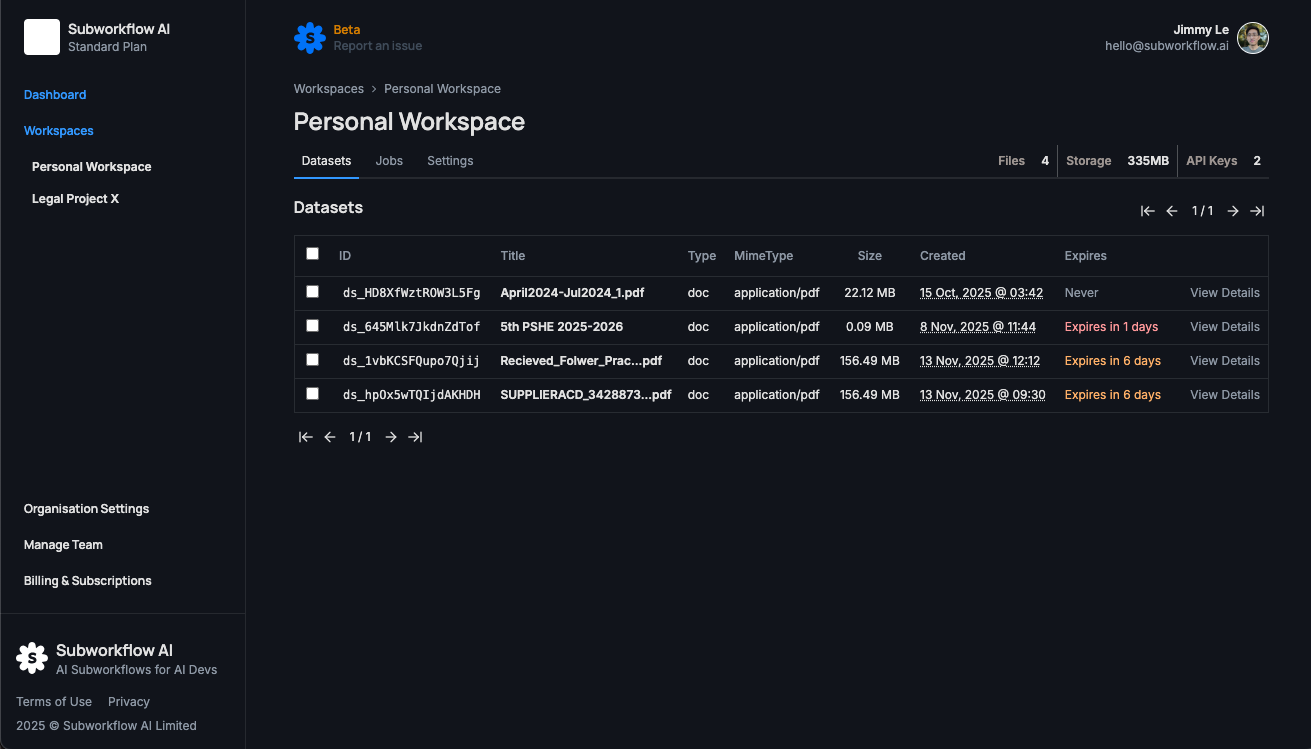Click Workspaces in the breadcrumb trail

point(328,88)
